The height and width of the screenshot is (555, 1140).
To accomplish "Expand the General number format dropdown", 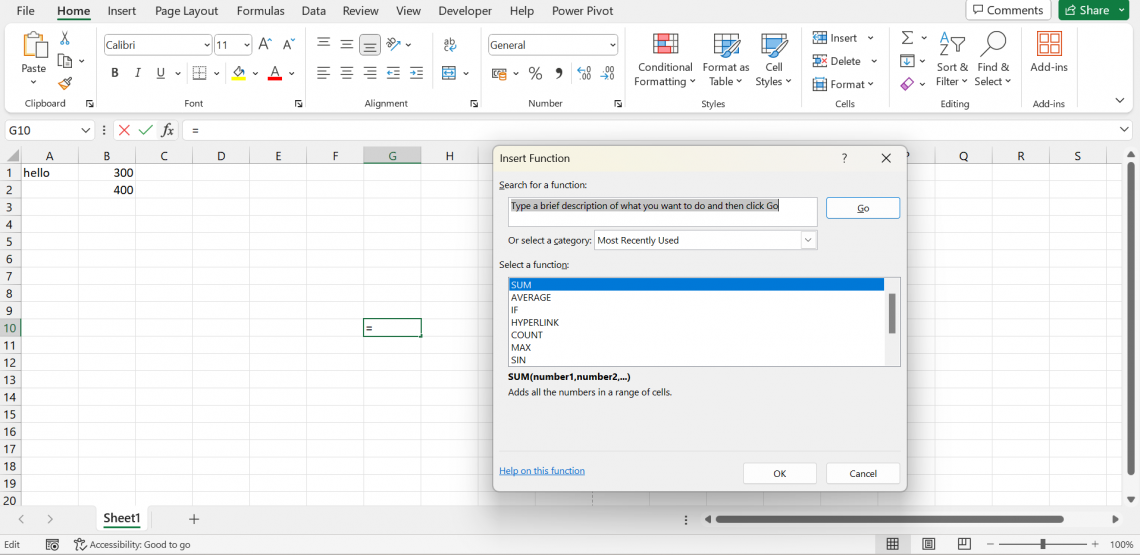I will point(612,45).
